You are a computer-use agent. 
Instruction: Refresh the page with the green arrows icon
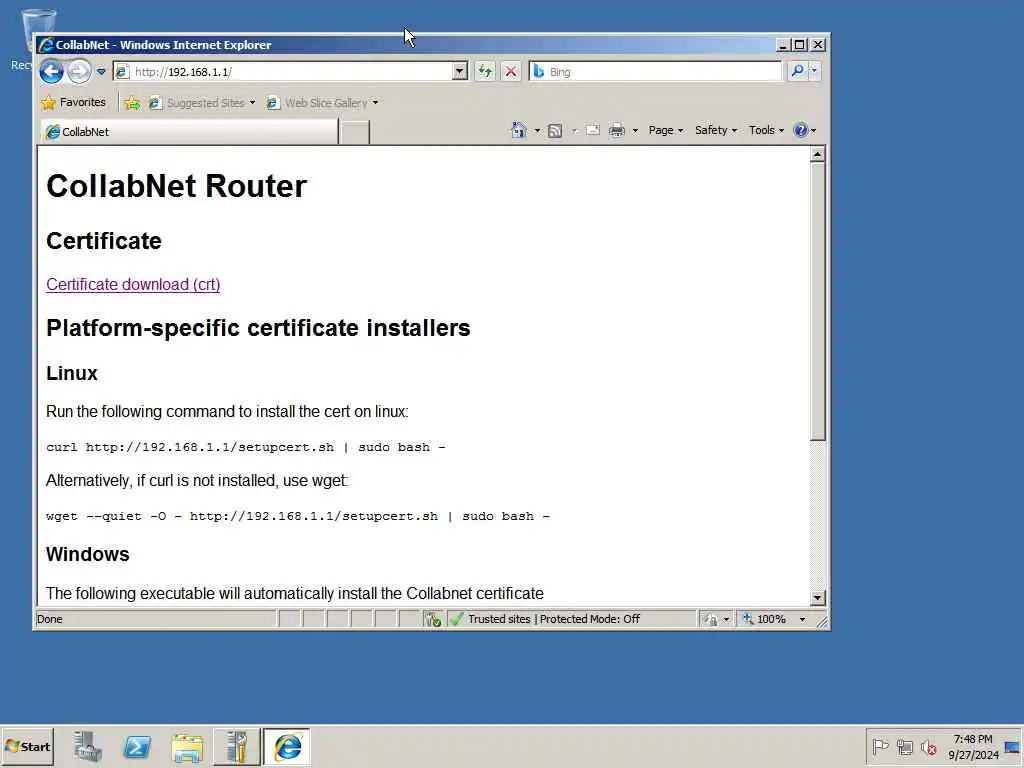[x=485, y=71]
